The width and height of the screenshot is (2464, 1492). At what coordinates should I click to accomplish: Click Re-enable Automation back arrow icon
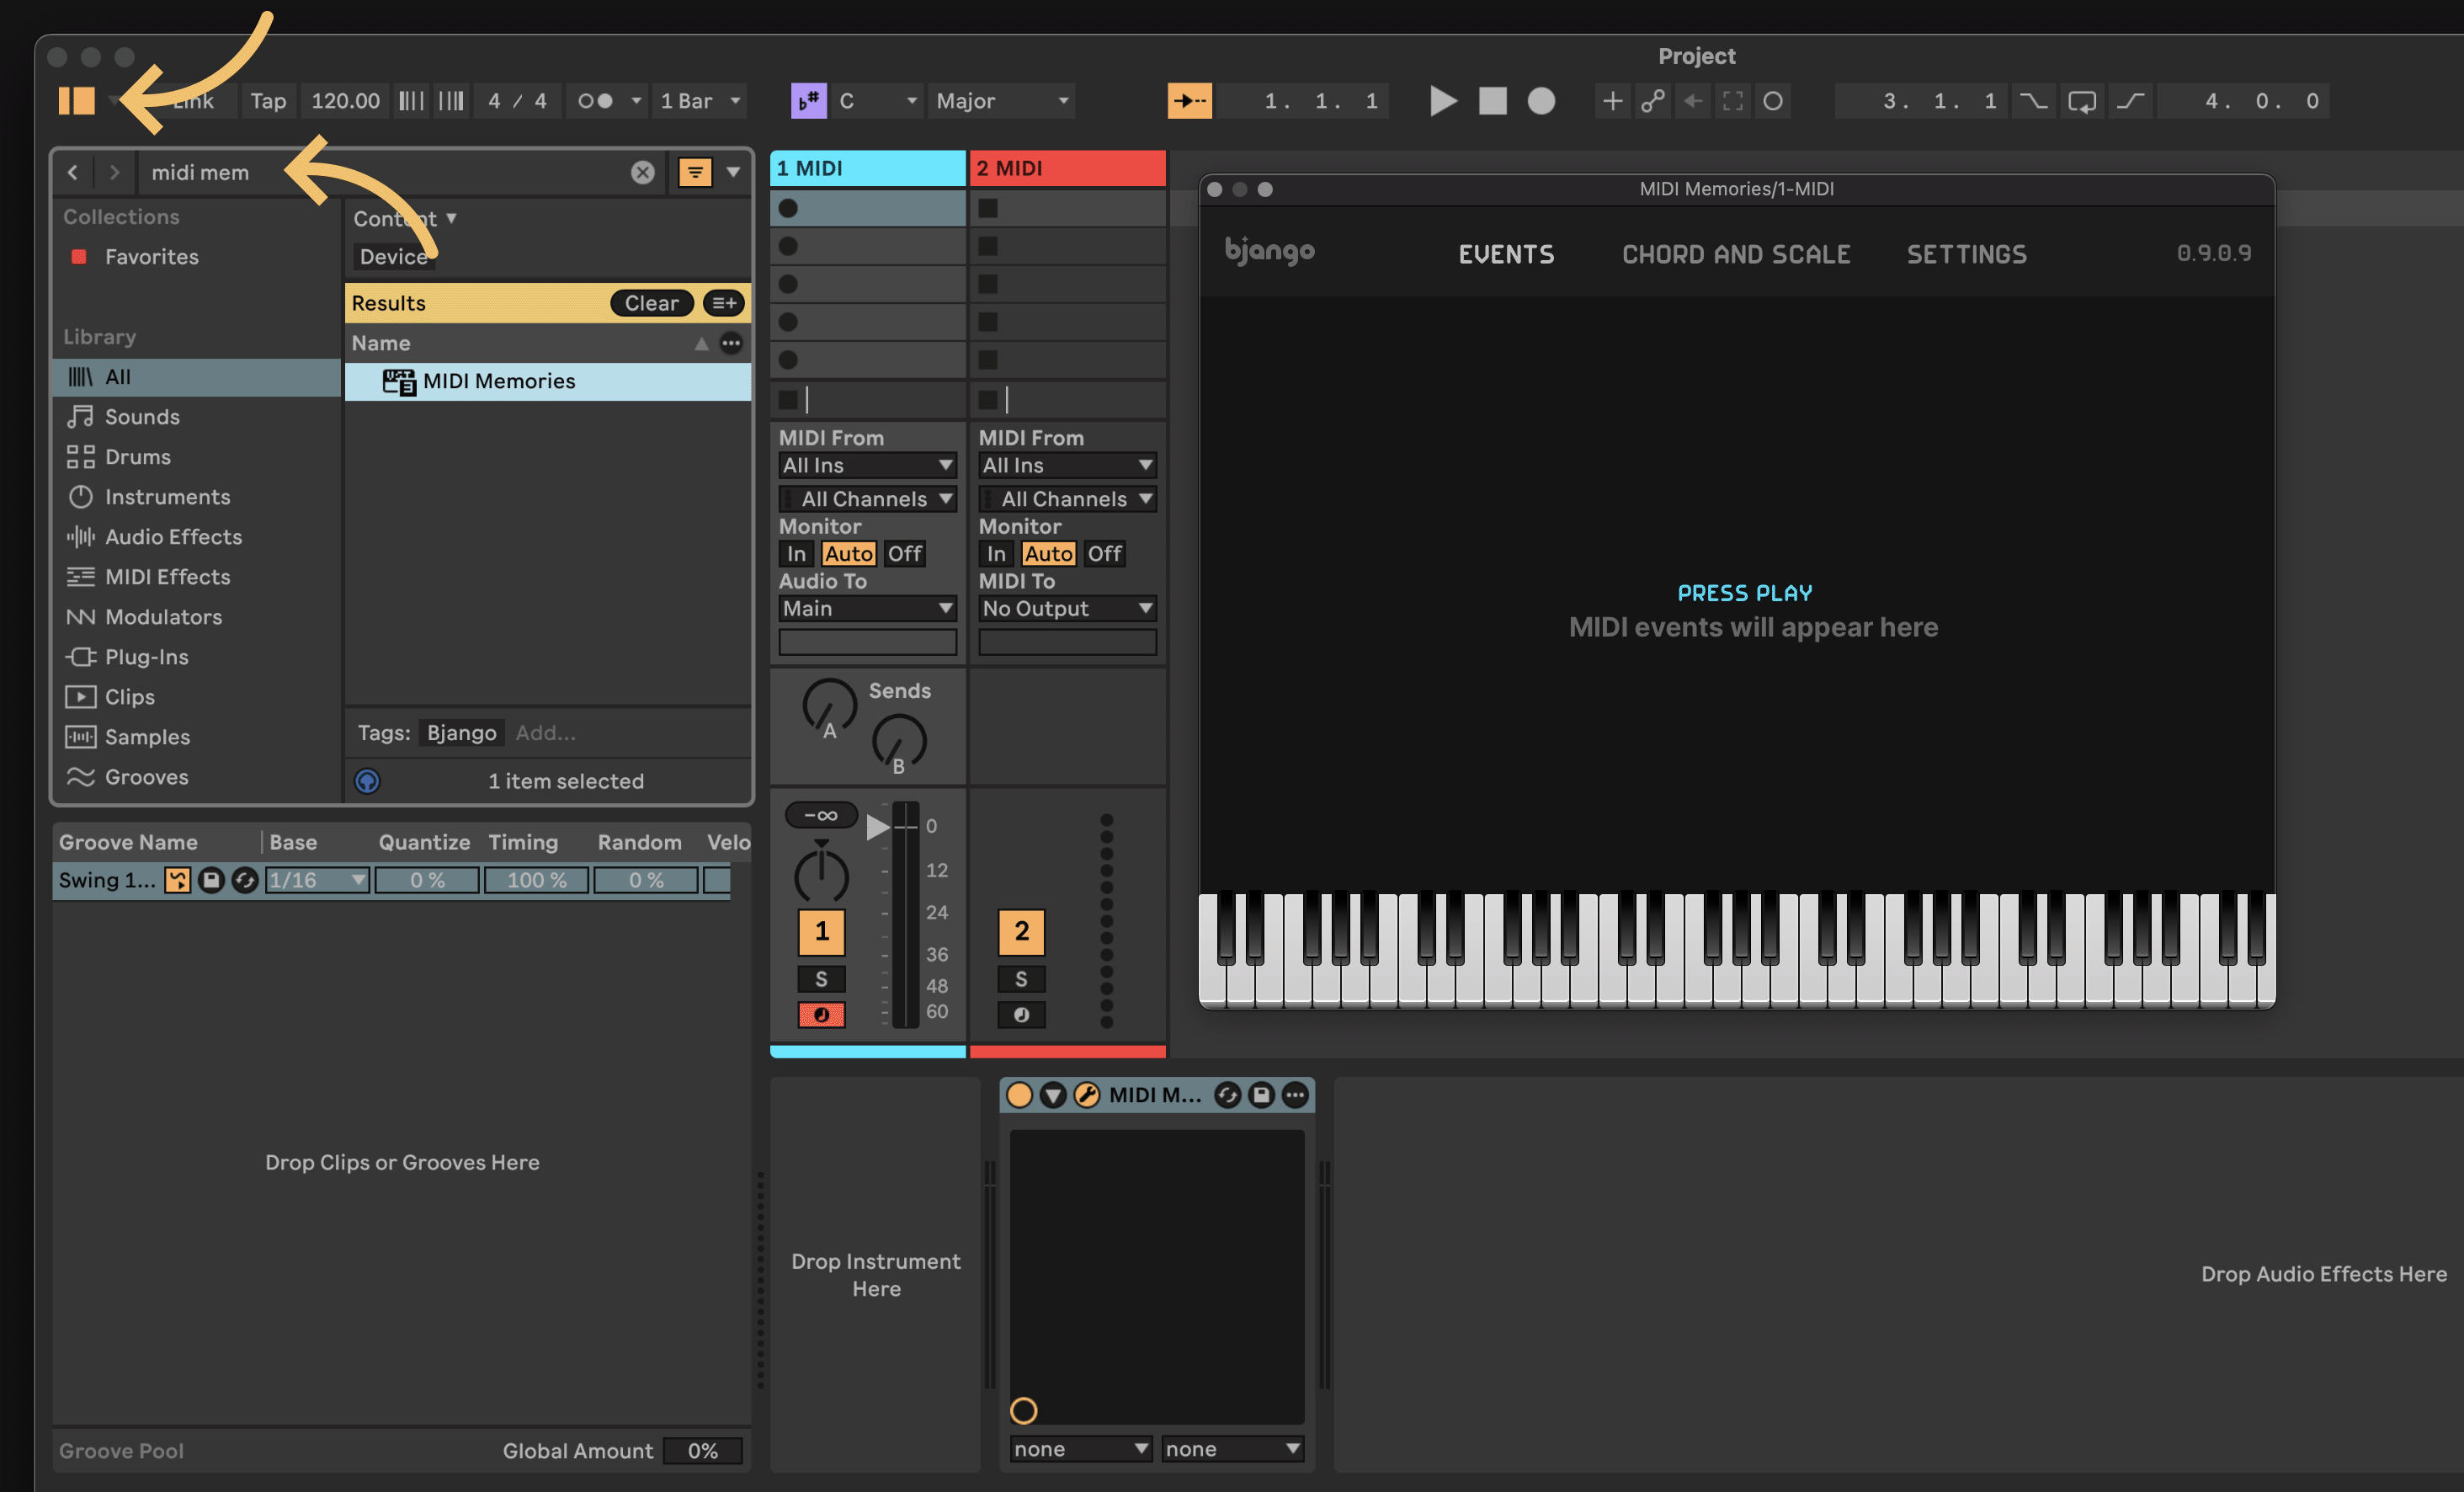tap(1692, 101)
